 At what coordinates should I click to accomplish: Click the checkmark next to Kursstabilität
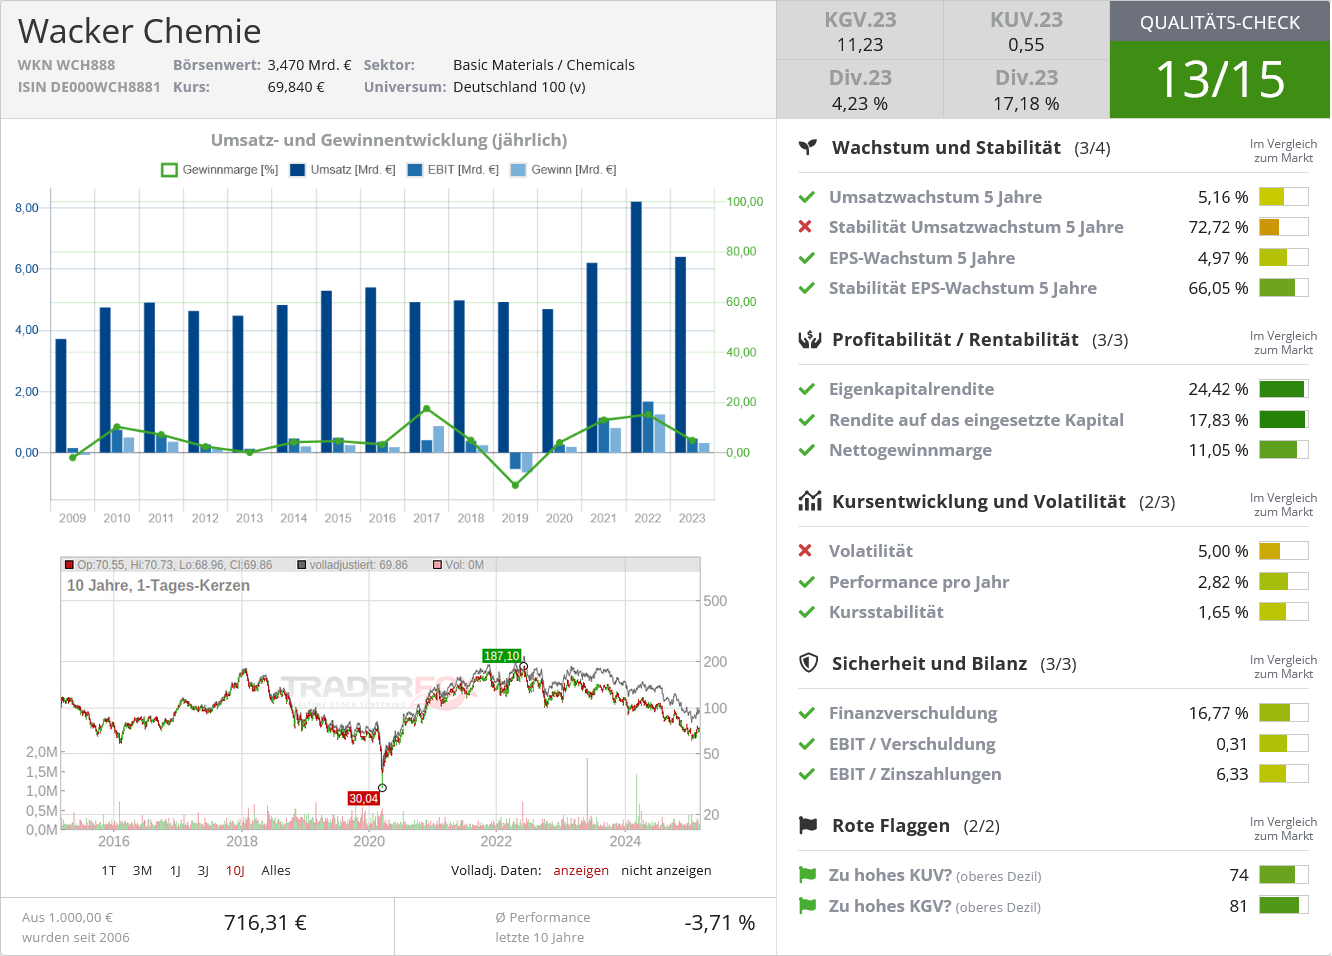pyautogui.click(x=806, y=612)
